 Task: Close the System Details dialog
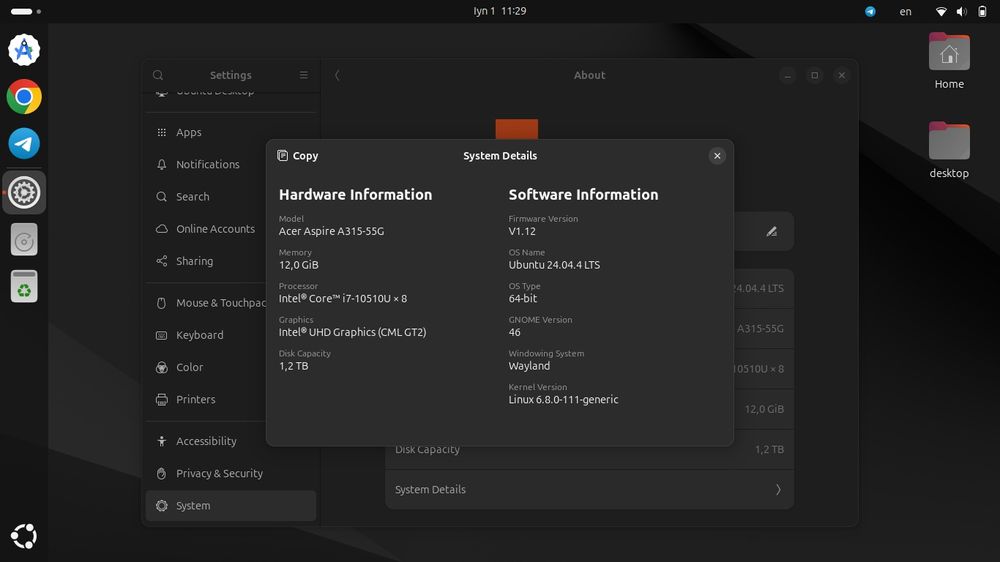click(x=717, y=156)
